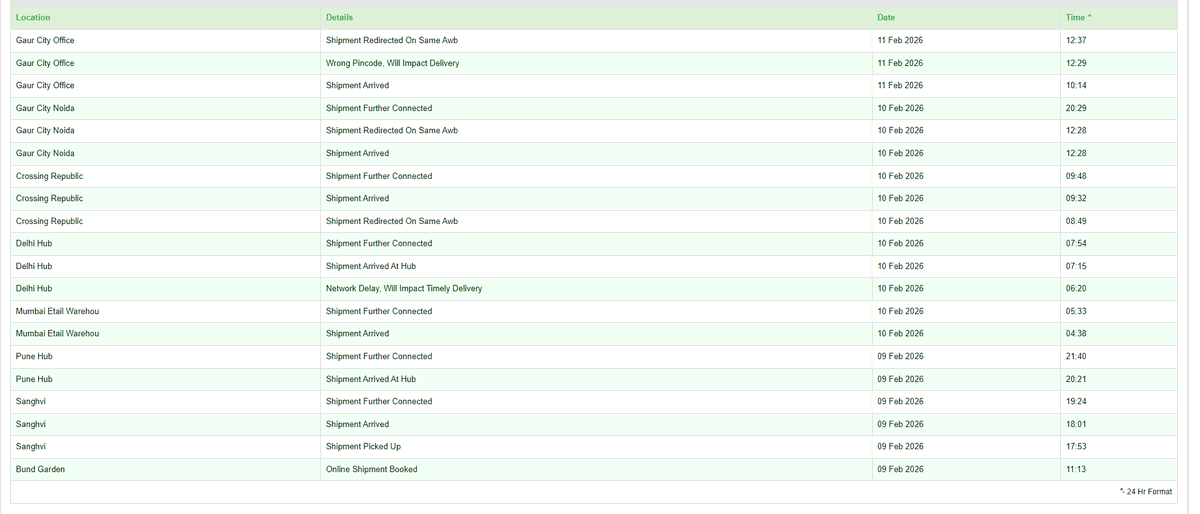The height and width of the screenshot is (514, 1200).
Task: Click 'Shipment Further Connected' in 05:33 row
Action: coord(379,312)
